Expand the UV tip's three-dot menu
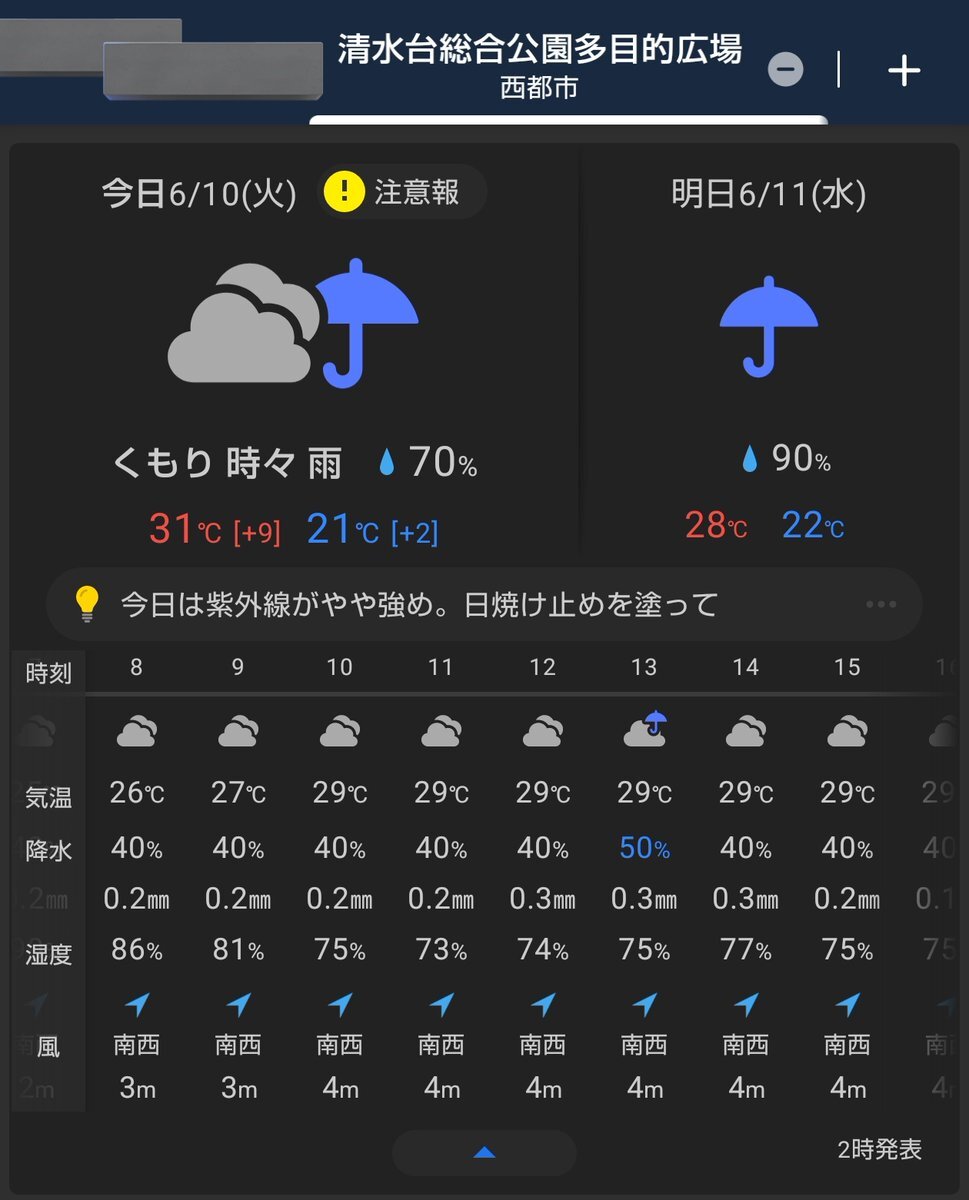Image resolution: width=969 pixels, height=1200 pixels. [880, 604]
